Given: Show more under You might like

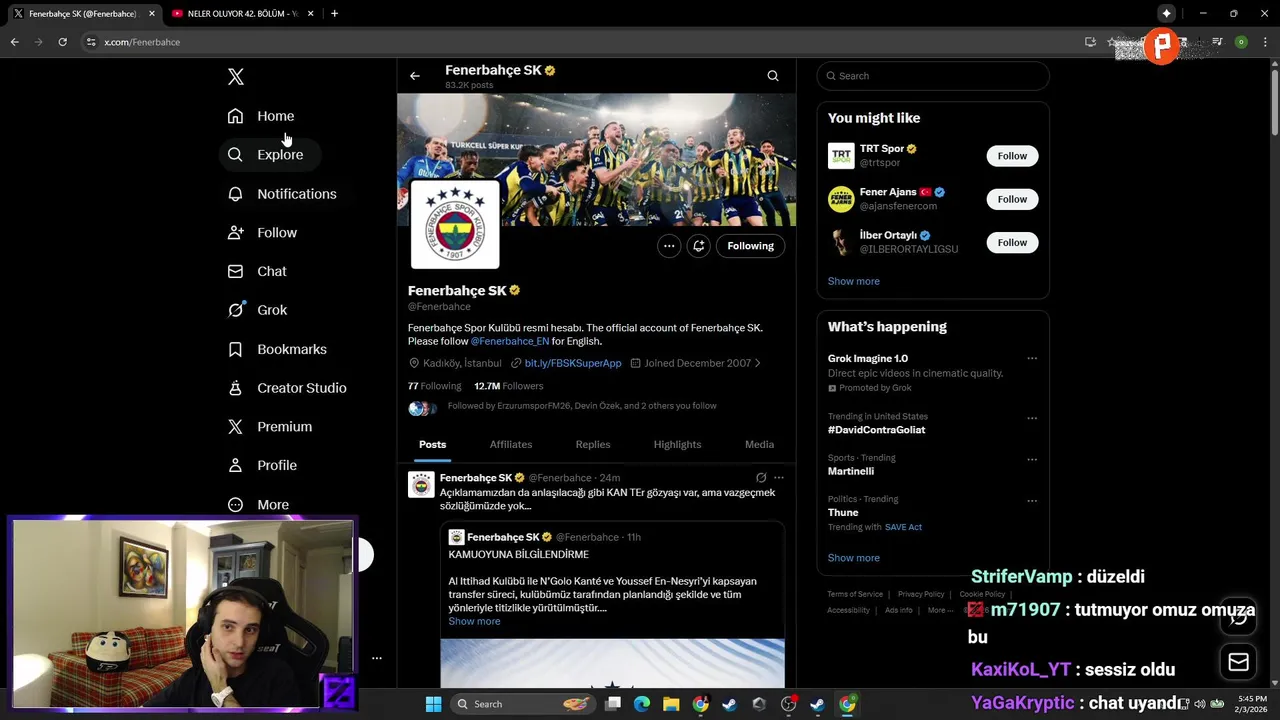Looking at the screenshot, I should 854,281.
